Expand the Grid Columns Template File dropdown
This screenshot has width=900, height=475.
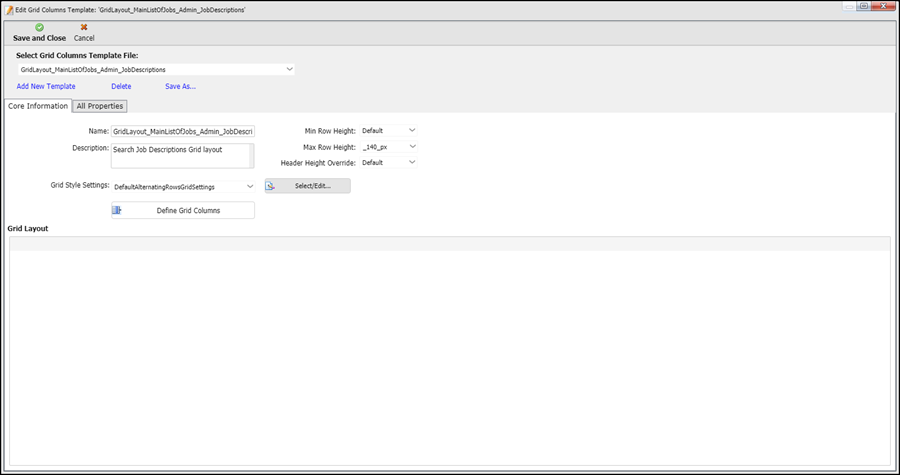coord(289,70)
